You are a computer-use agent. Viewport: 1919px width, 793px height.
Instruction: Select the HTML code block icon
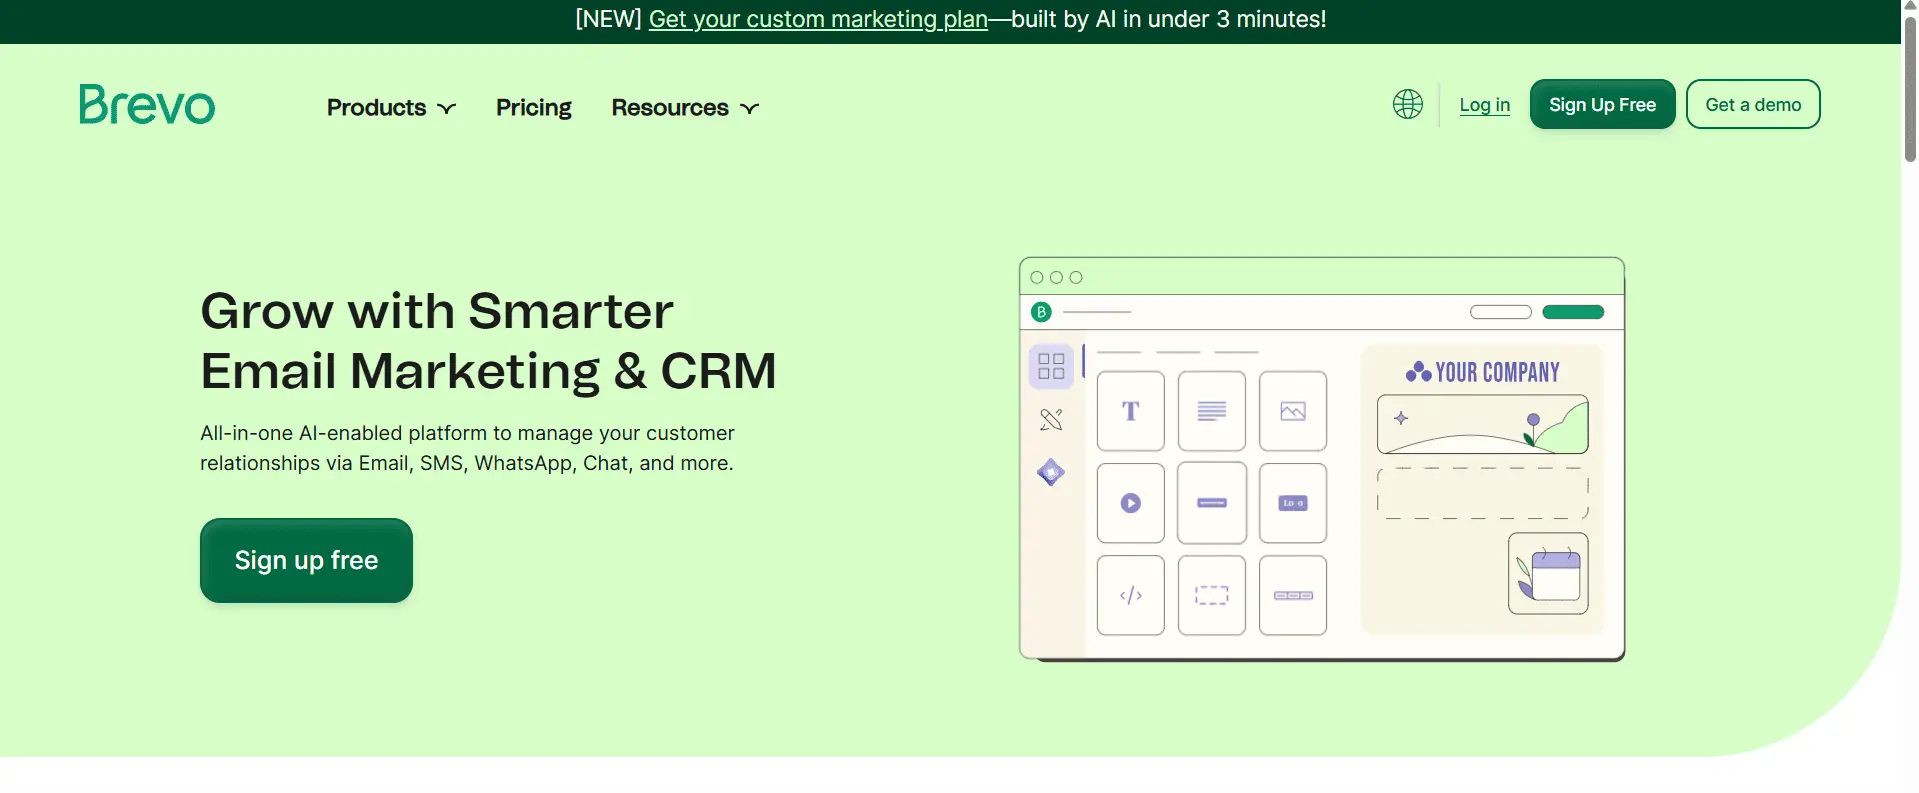[x=1130, y=595]
